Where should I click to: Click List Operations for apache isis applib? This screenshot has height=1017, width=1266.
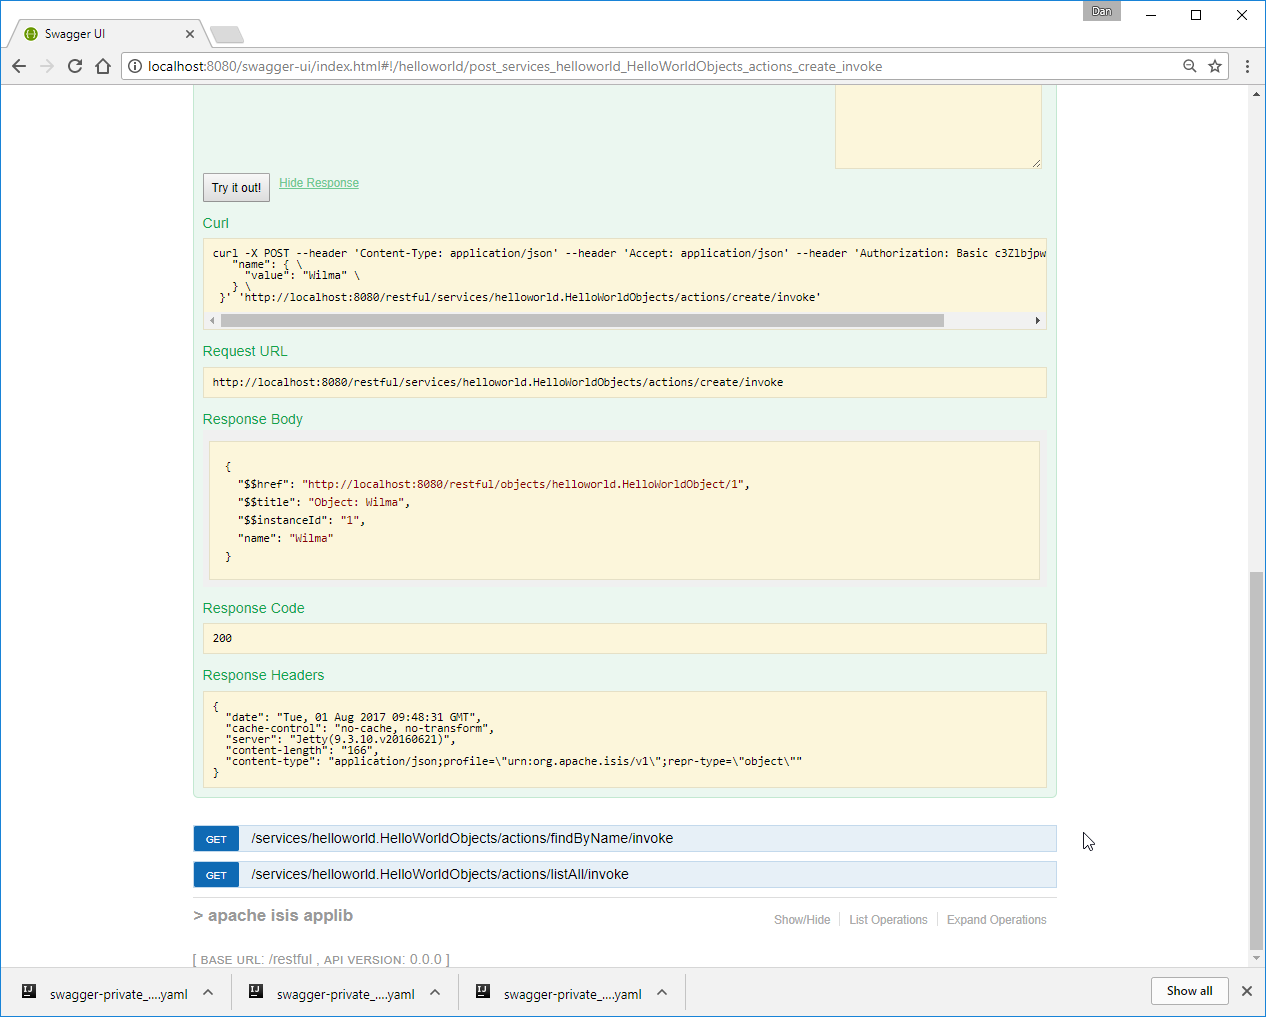(x=888, y=920)
